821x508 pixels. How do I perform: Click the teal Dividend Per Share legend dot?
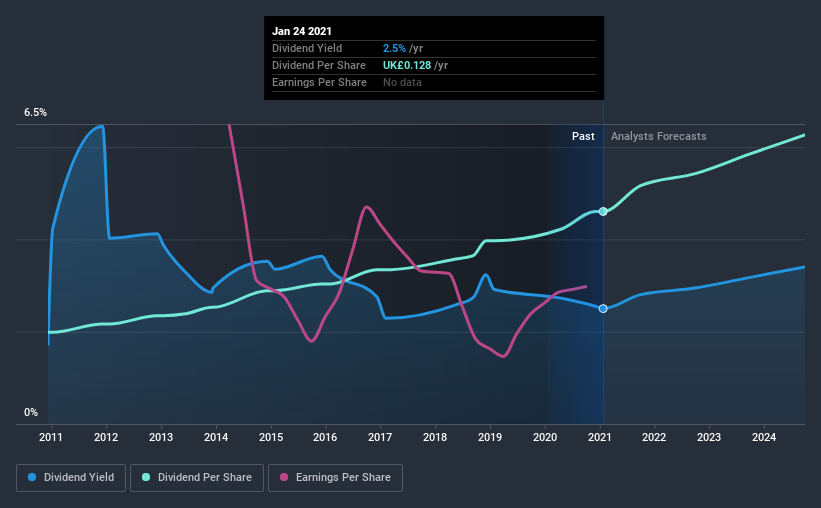click(x=146, y=477)
